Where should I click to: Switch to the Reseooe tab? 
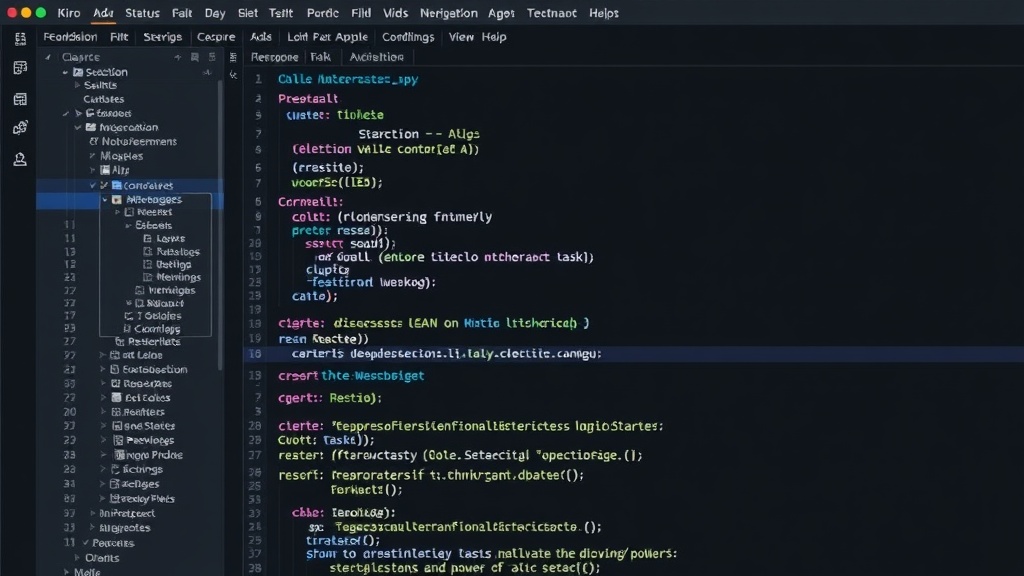point(274,57)
